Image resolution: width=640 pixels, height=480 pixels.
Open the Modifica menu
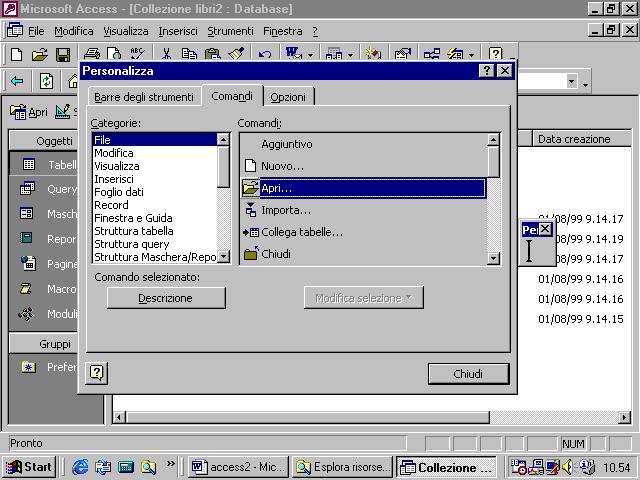pos(73,31)
